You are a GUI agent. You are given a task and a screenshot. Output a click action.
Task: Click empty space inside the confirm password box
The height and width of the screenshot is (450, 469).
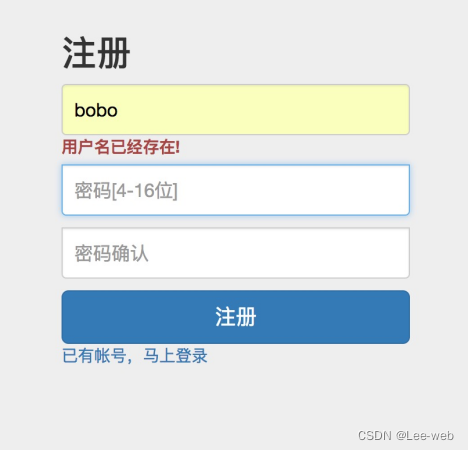pyautogui.click(x=278, y=253)
